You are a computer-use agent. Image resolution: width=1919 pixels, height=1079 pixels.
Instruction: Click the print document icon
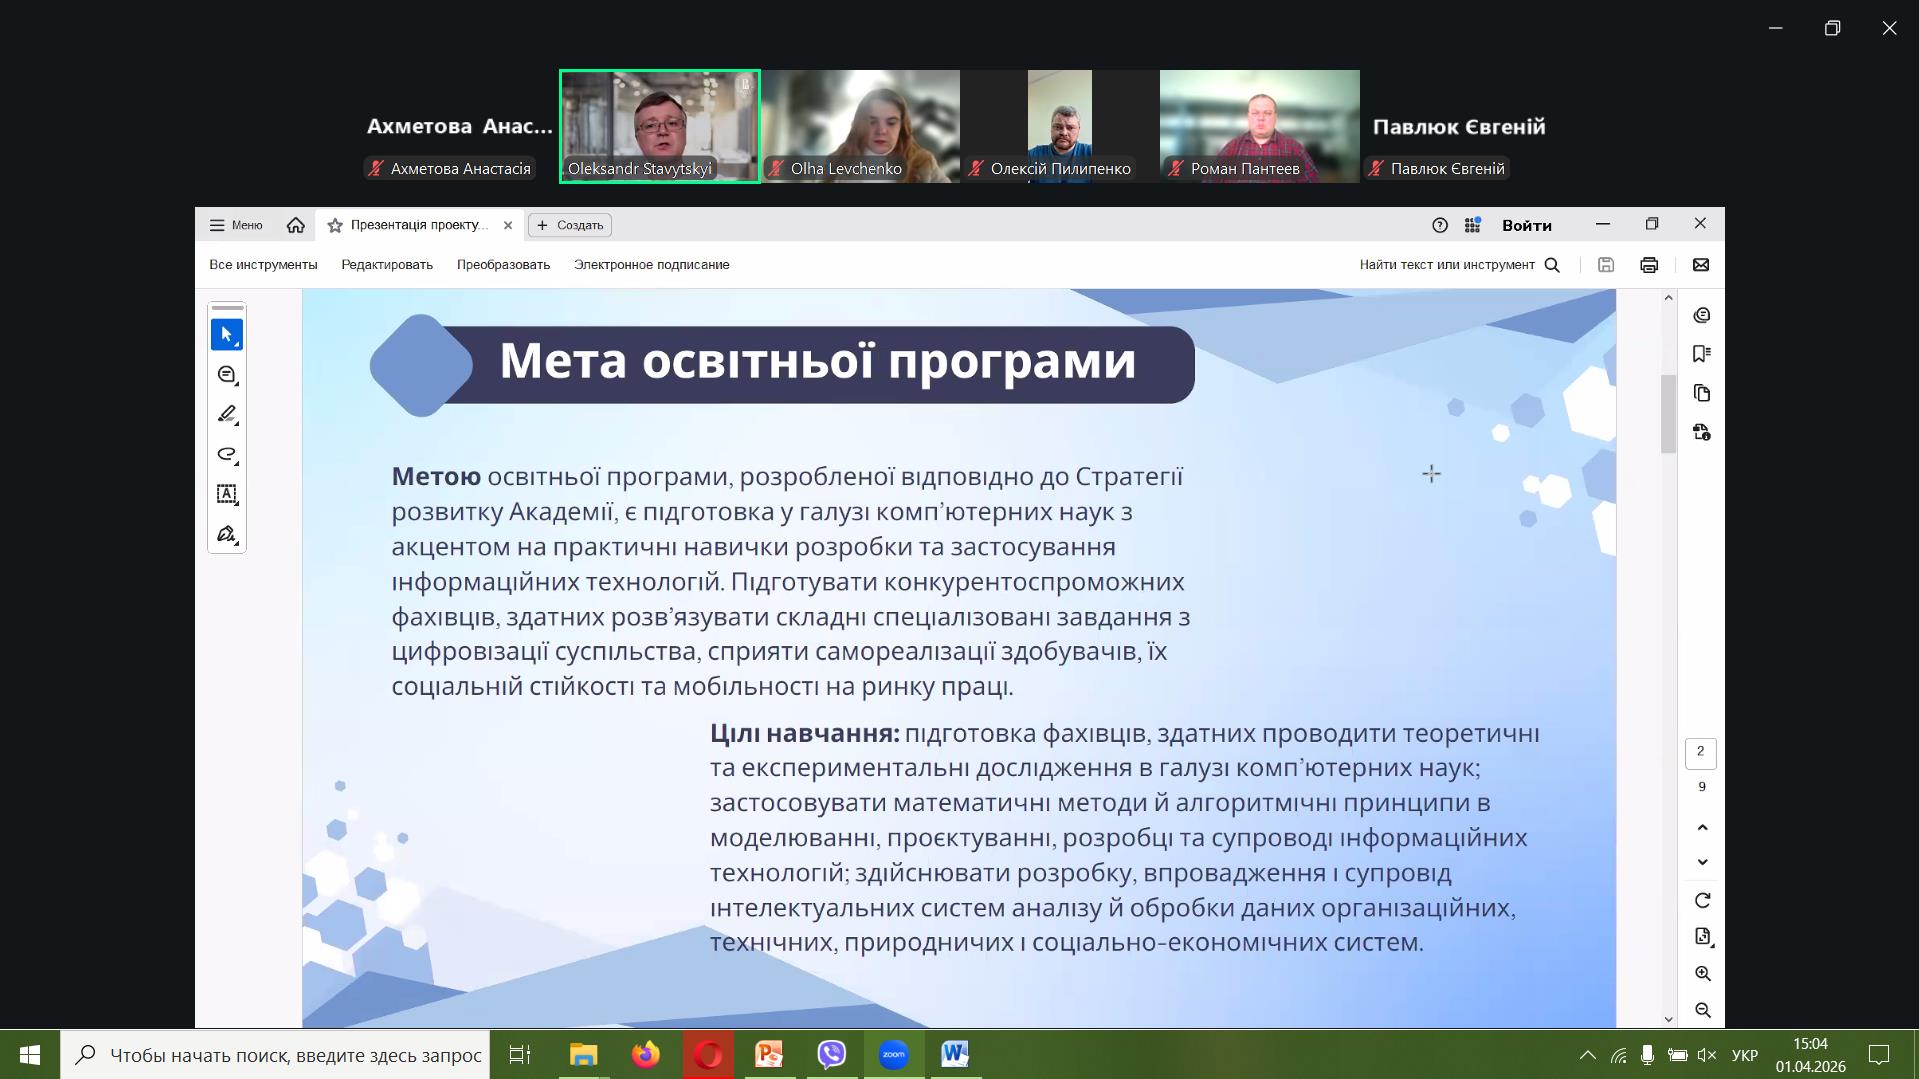pos(1649,265)
